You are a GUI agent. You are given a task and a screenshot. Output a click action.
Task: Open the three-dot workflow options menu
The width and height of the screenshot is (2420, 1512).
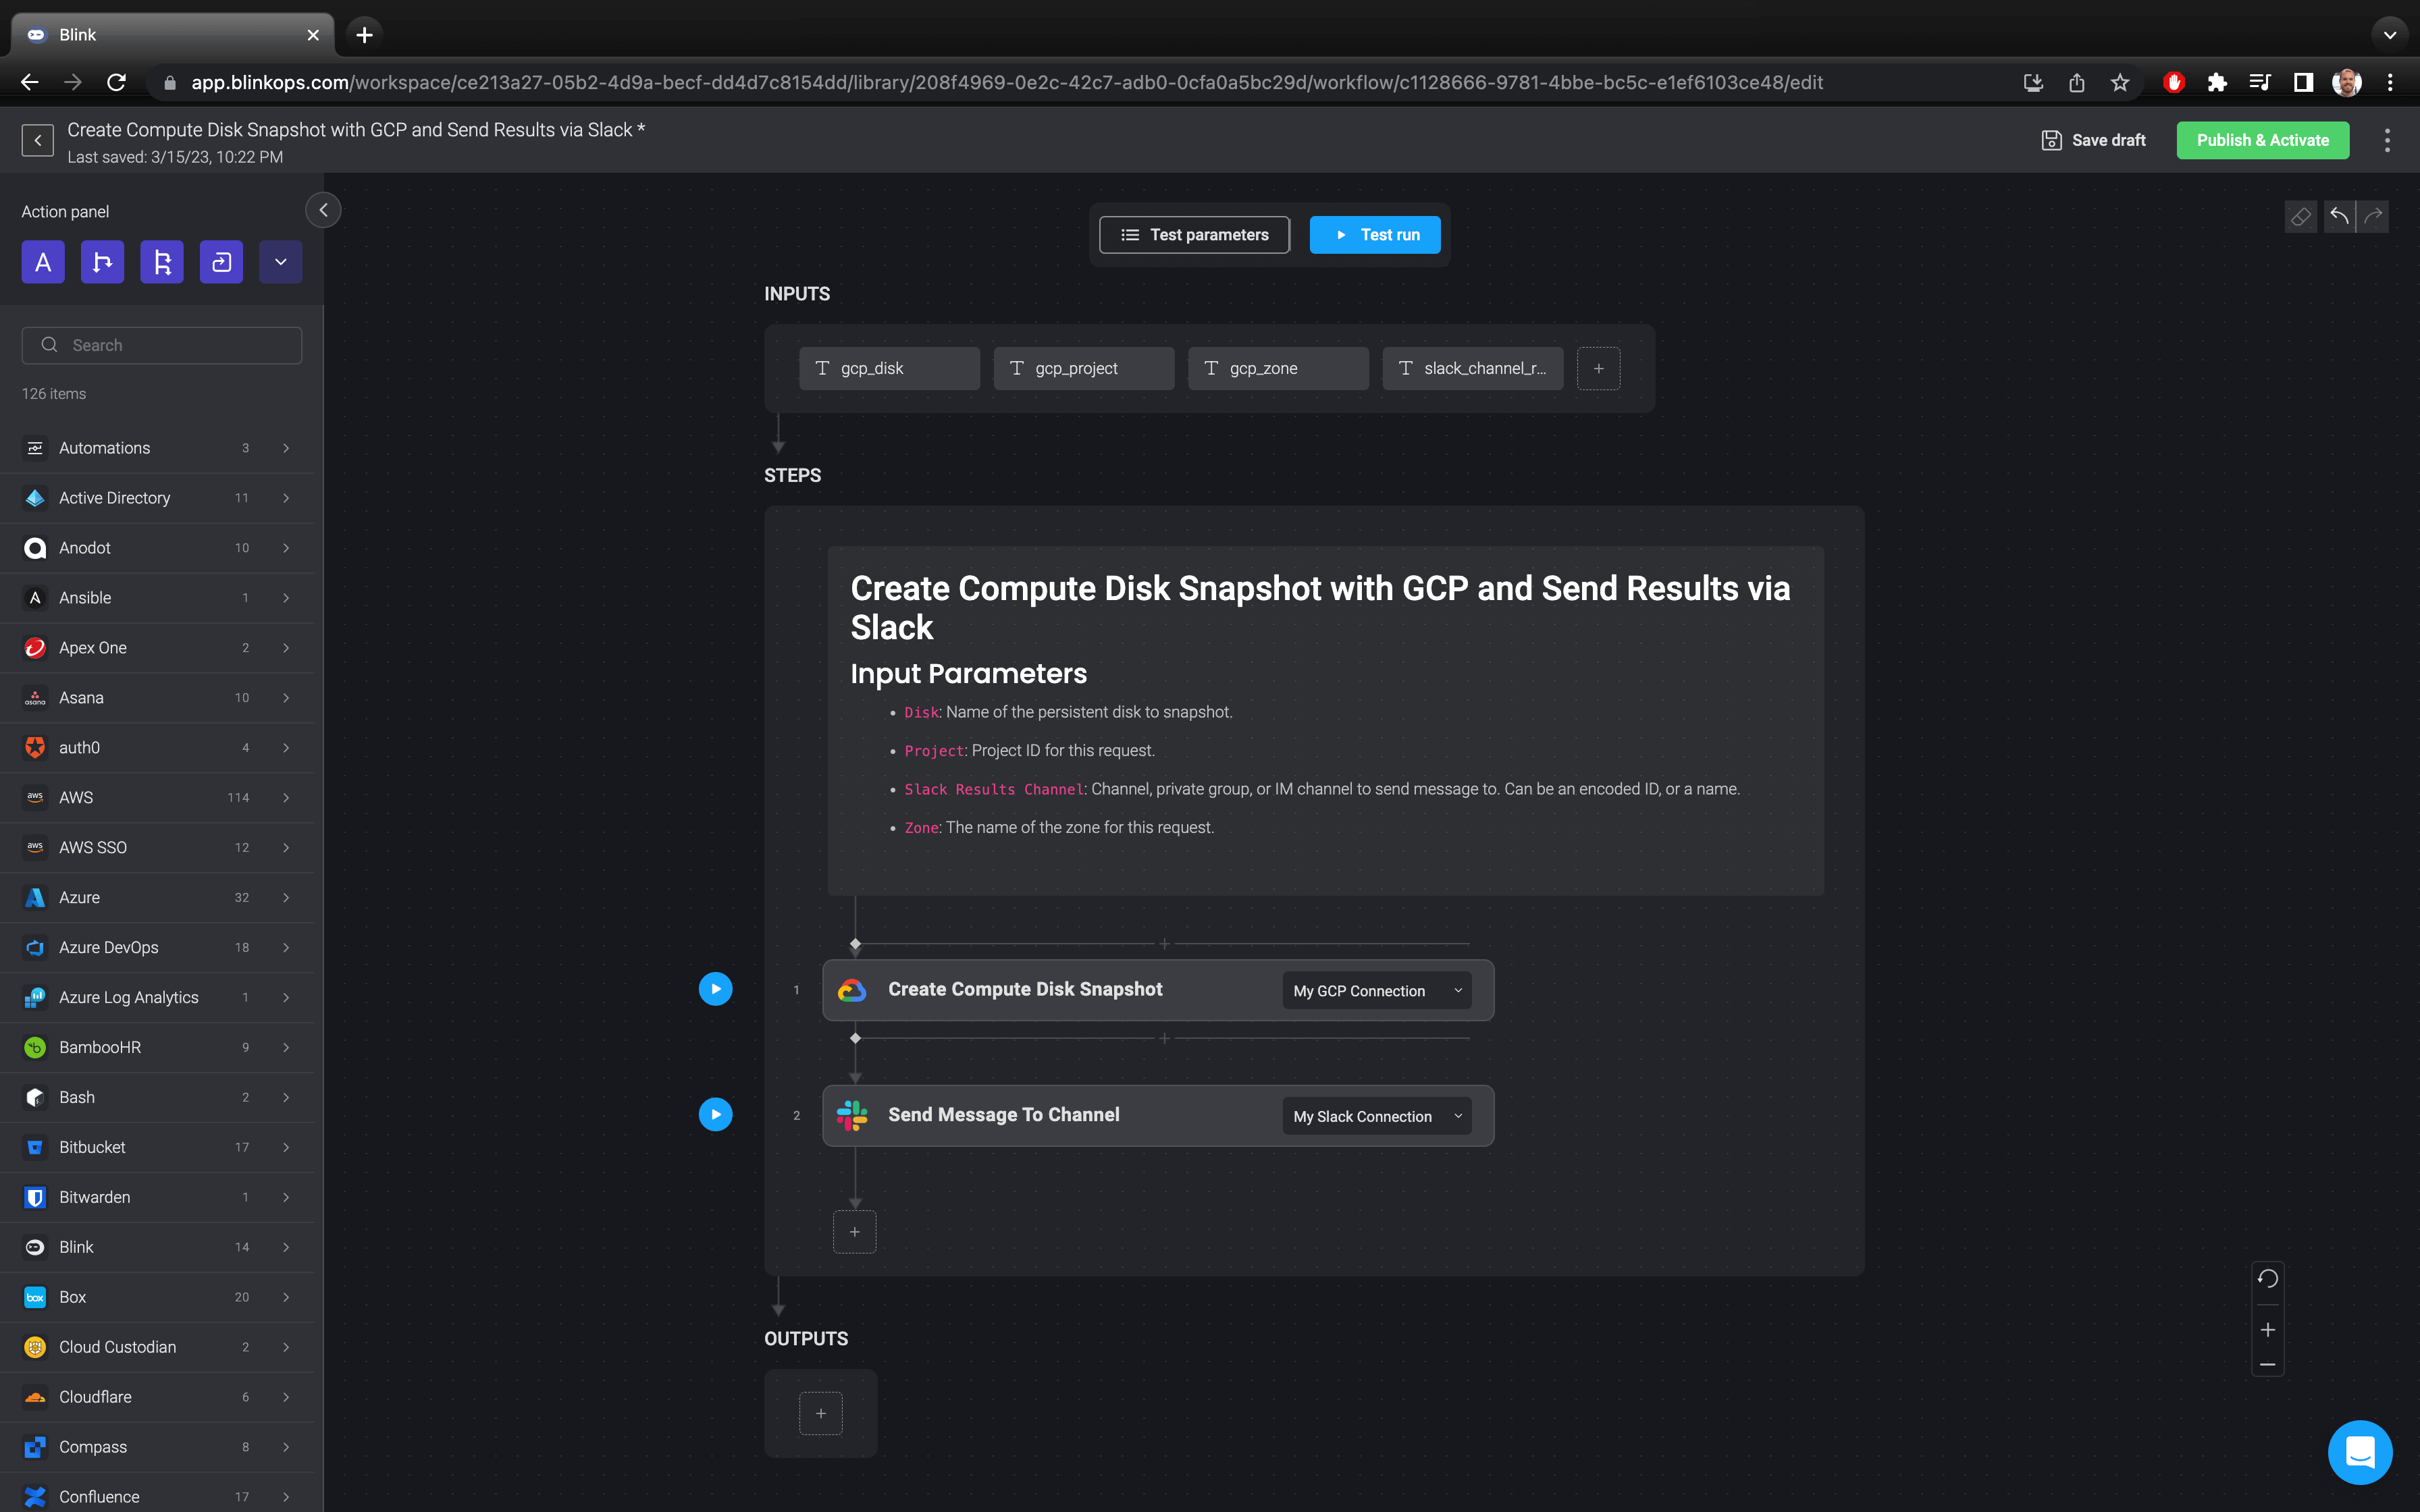pos(2388,140)
